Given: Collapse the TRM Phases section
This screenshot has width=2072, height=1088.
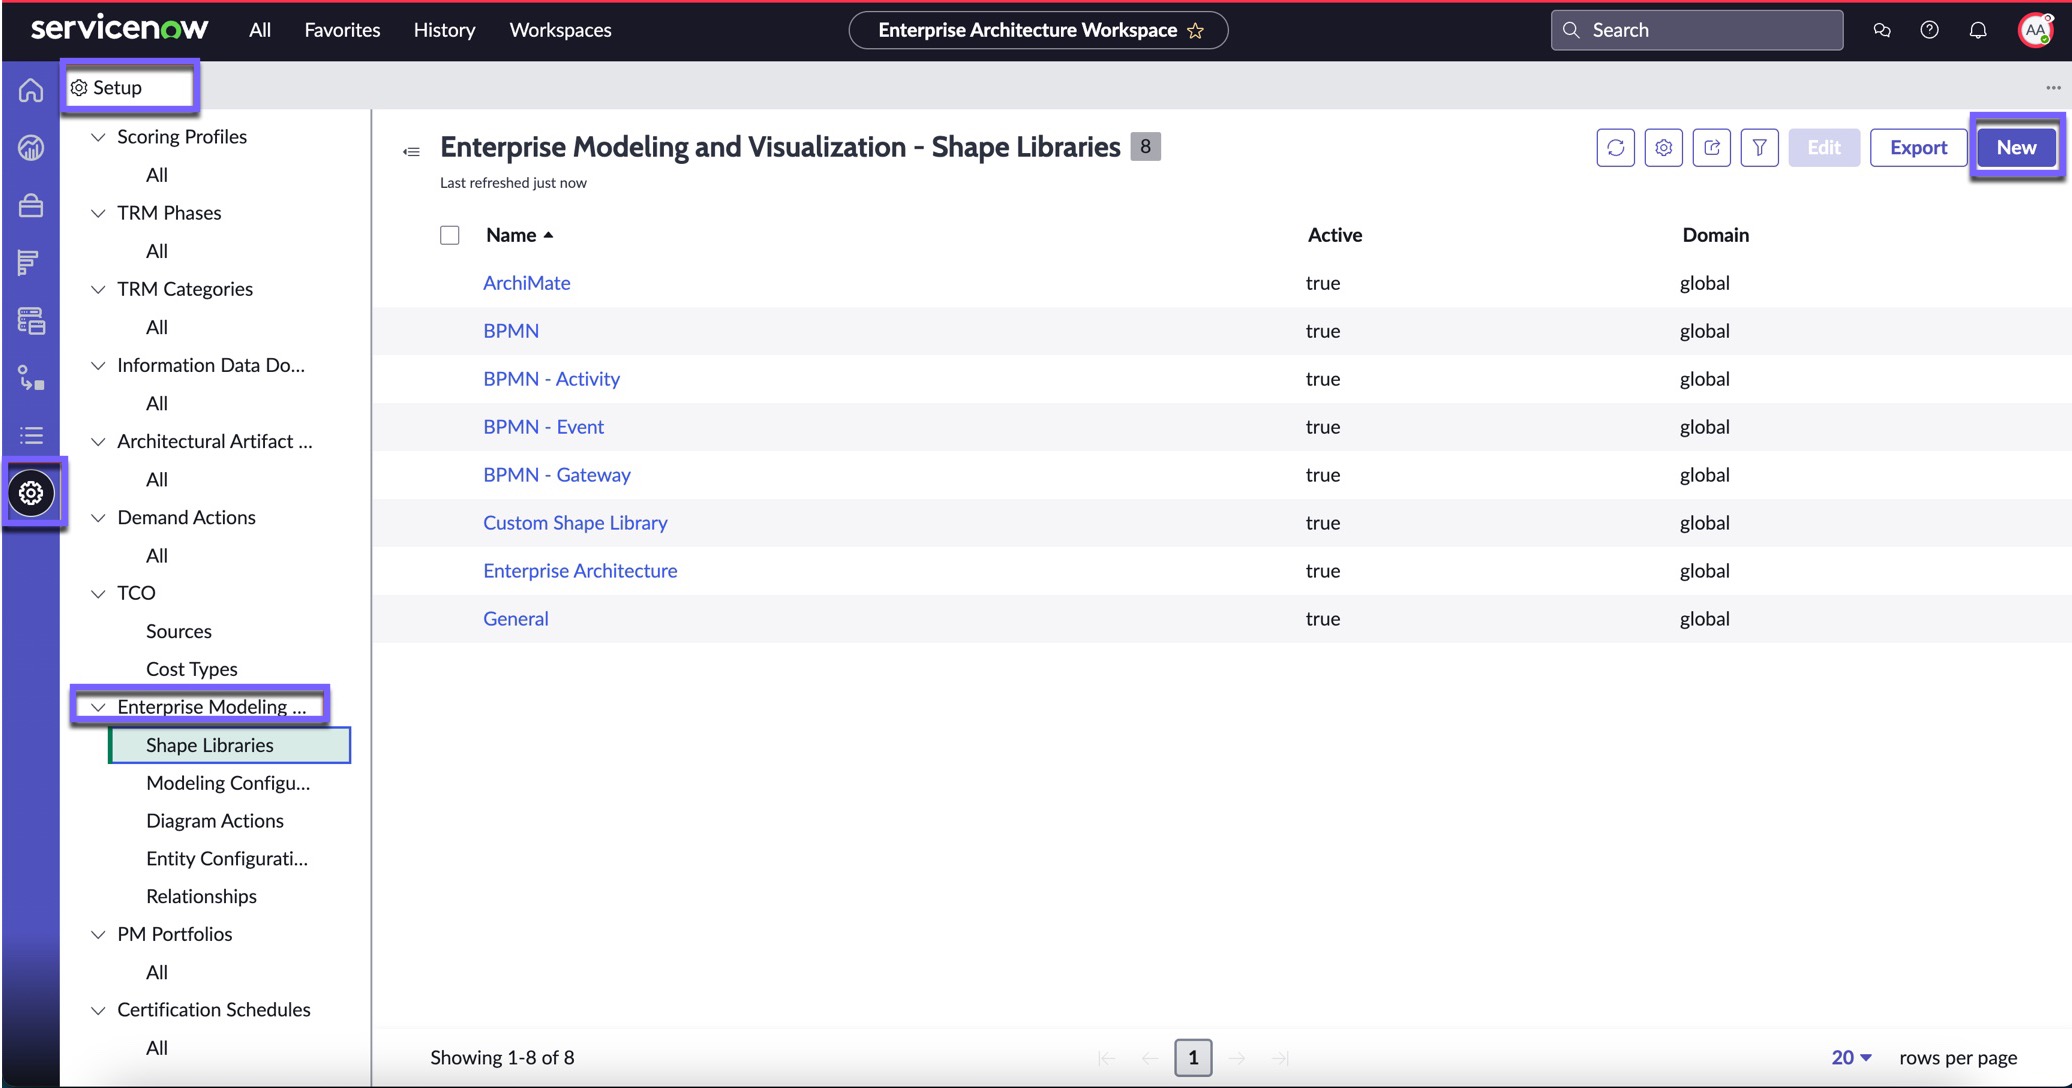Looking at the screenshot, I should 98,213.
